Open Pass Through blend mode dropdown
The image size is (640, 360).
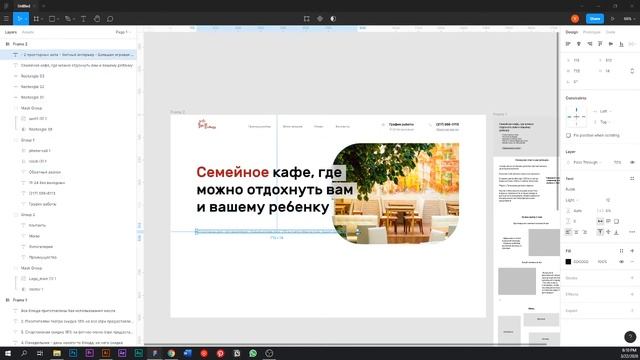coord(587,162)
